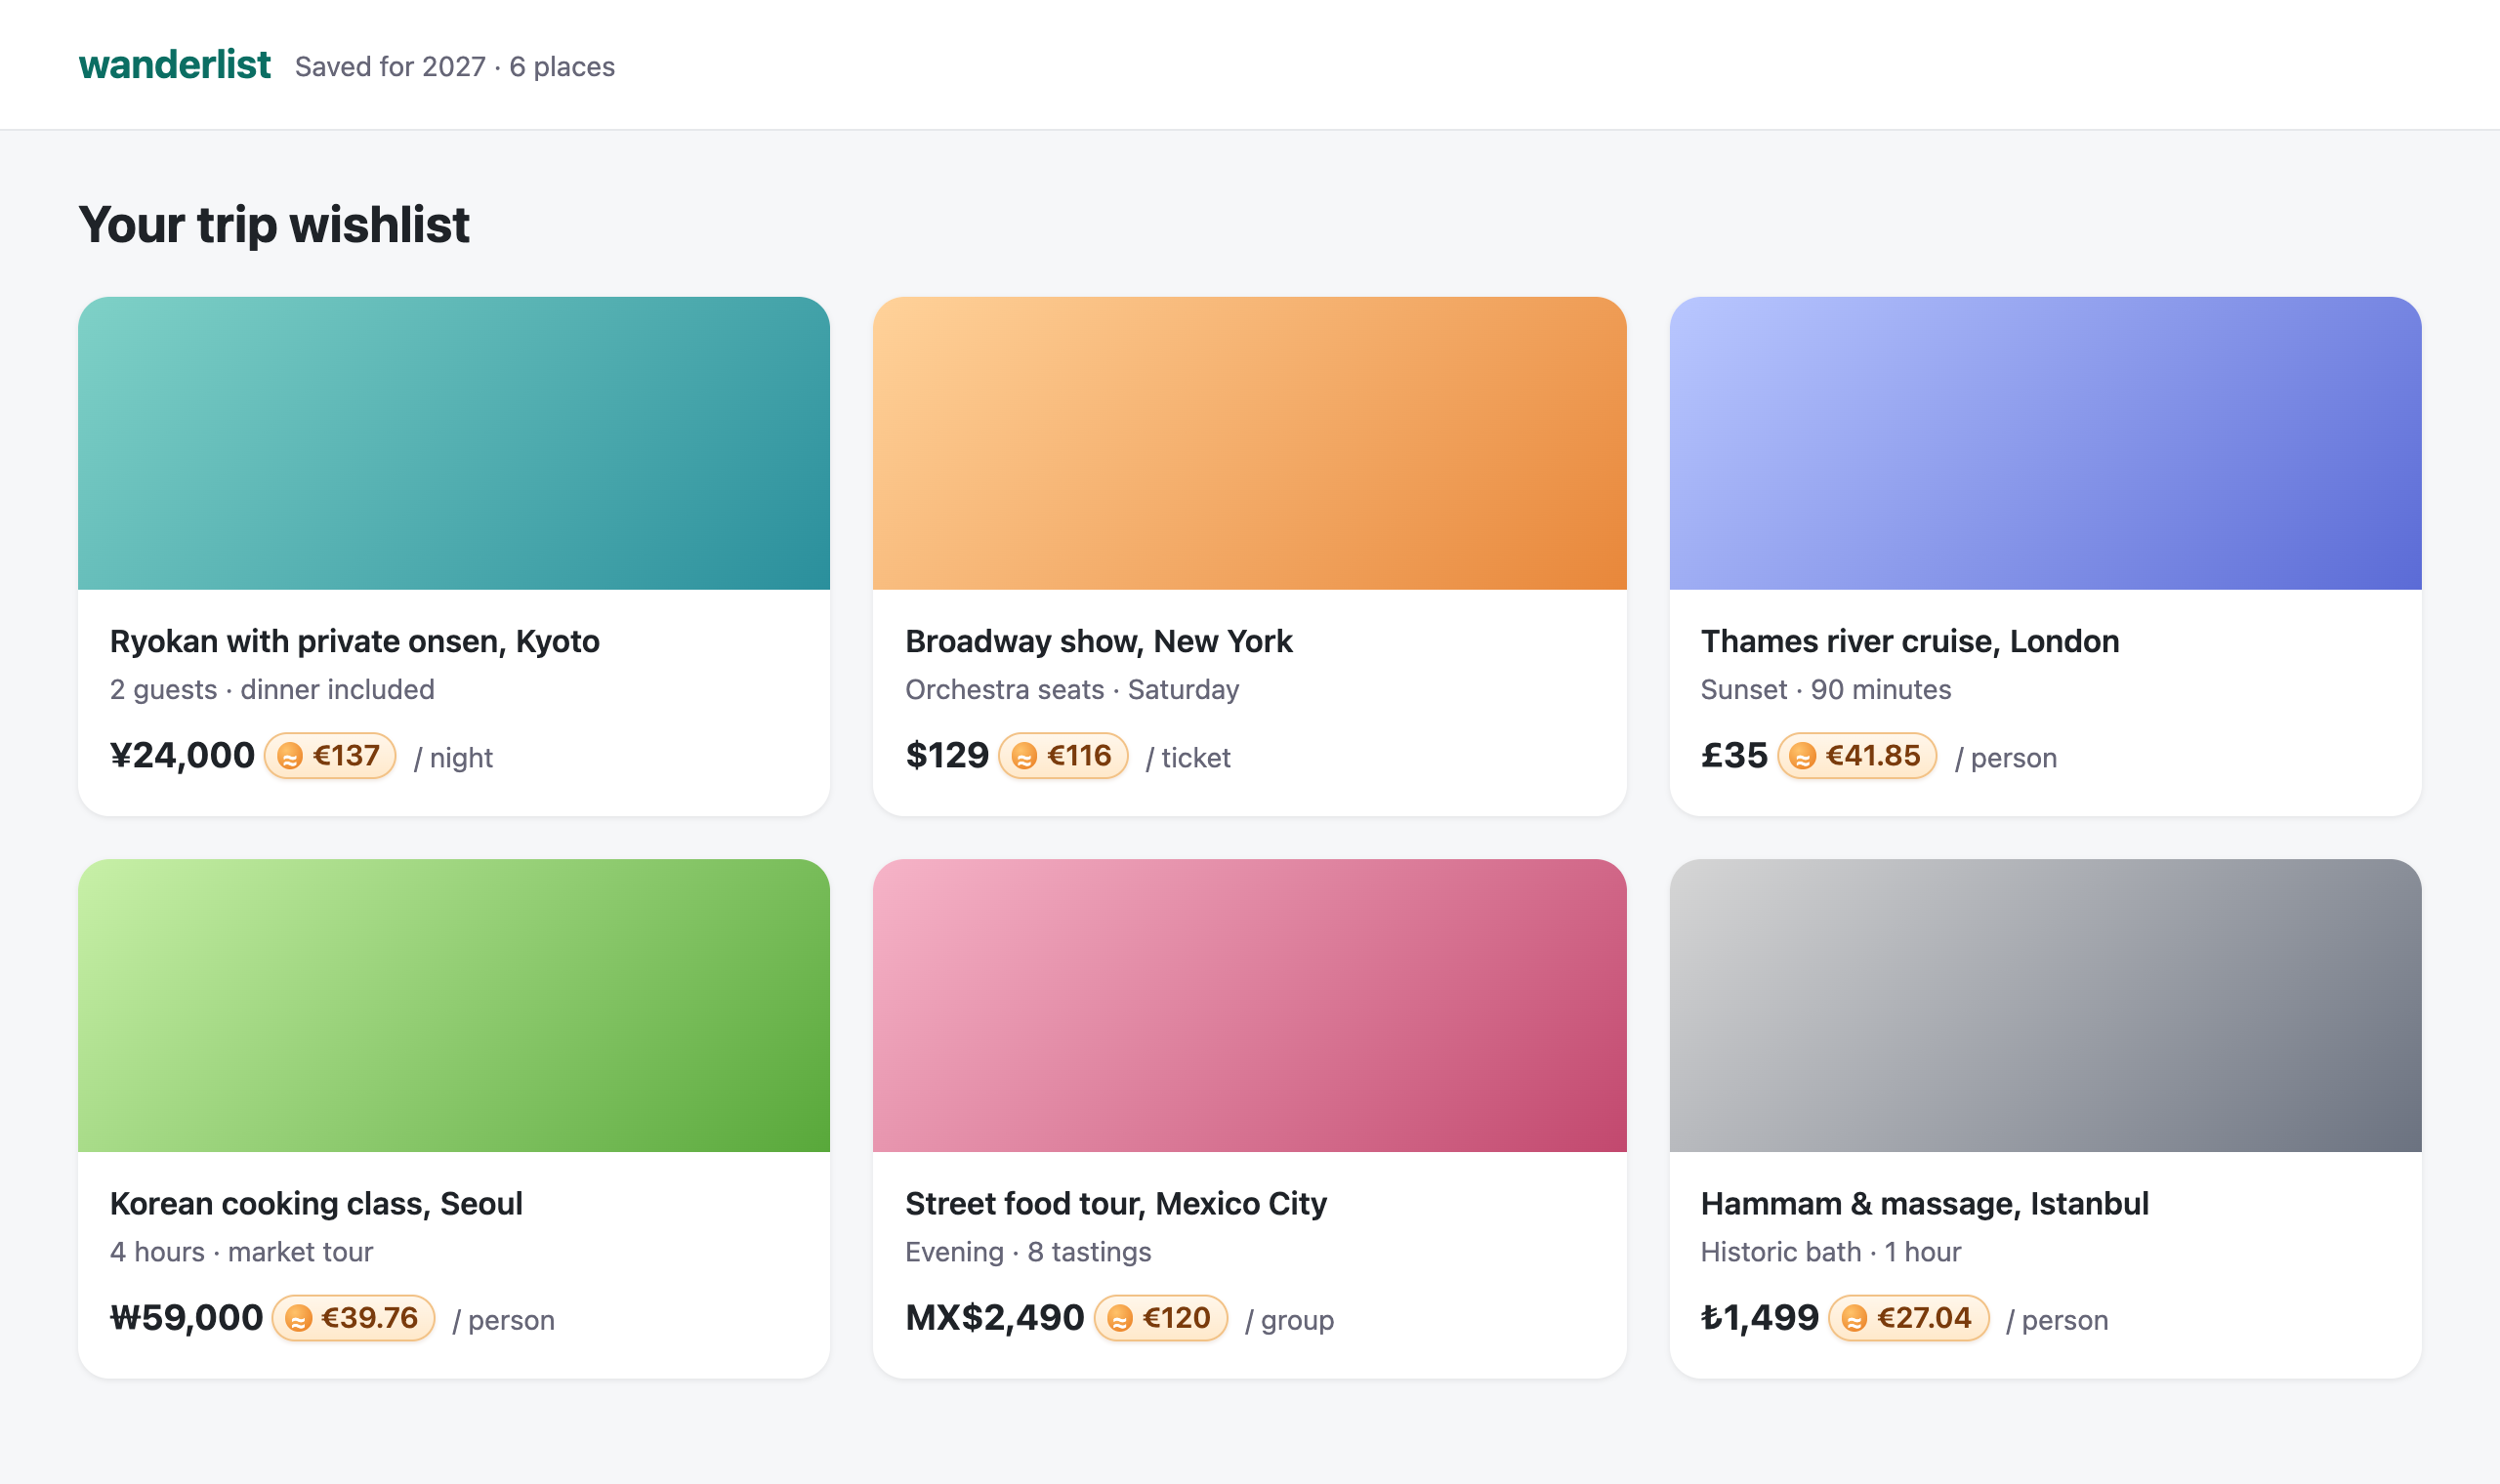The width and height of the screenshot is (2500, 1484).
Task: Click the approximate-conversion icon beside €39.76
Action: click(298, 1319)
